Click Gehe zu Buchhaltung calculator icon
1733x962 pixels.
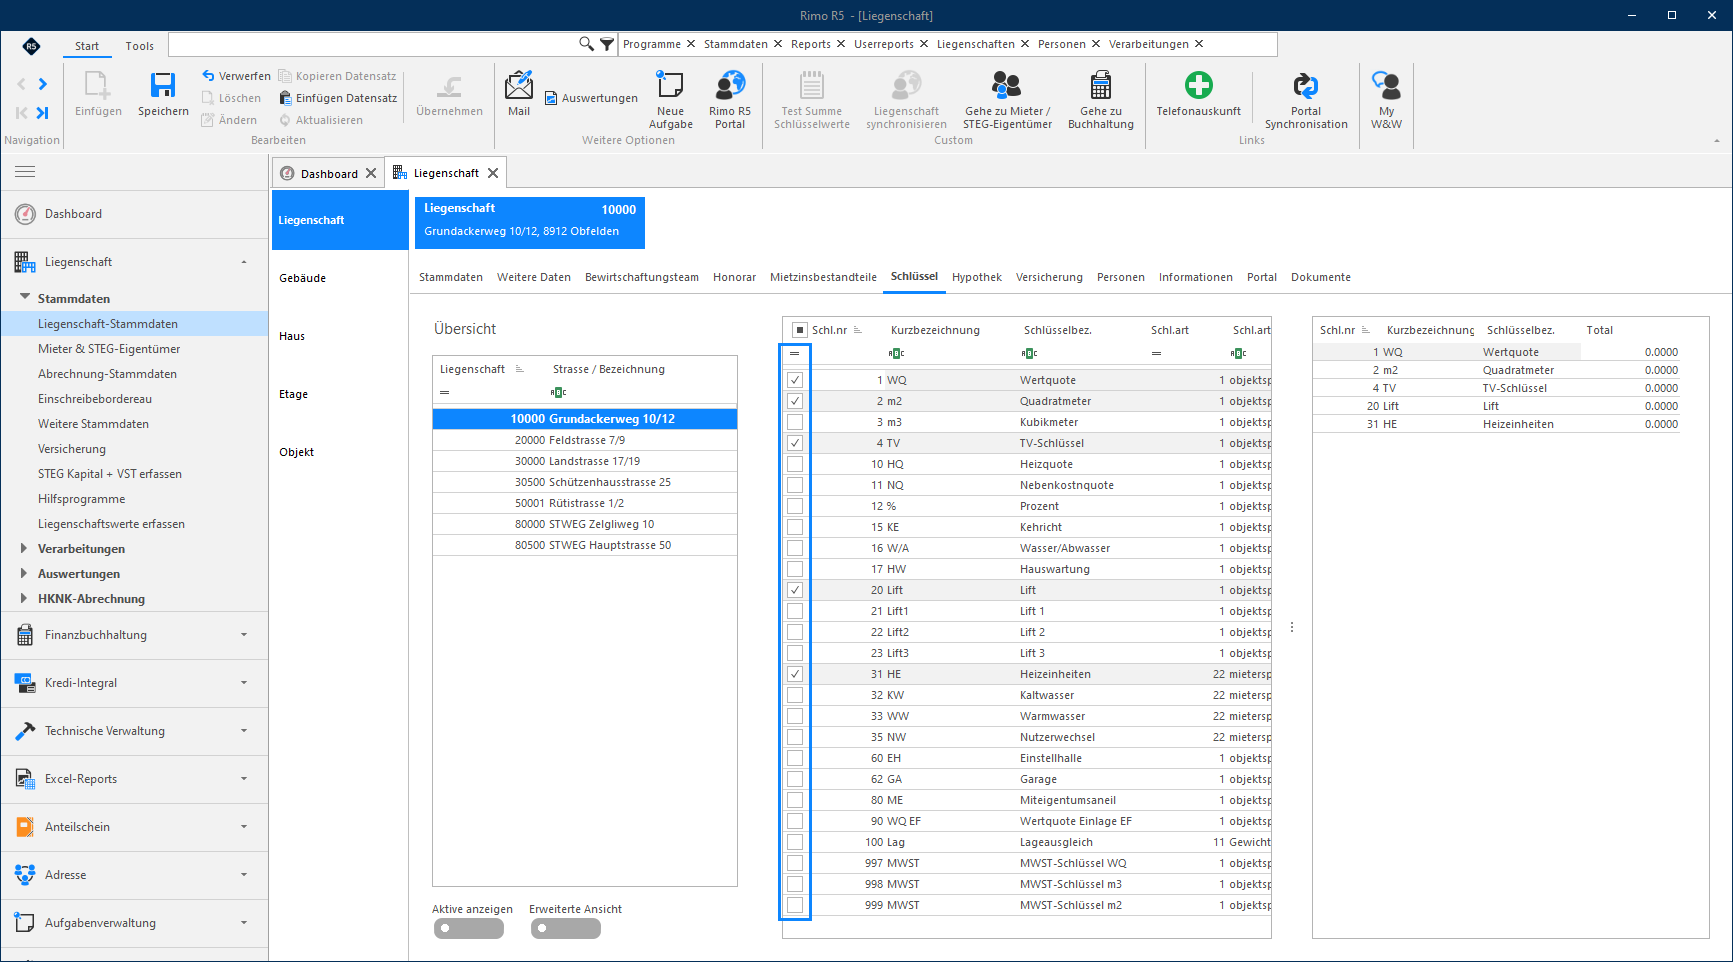[x=1100, y=85]
